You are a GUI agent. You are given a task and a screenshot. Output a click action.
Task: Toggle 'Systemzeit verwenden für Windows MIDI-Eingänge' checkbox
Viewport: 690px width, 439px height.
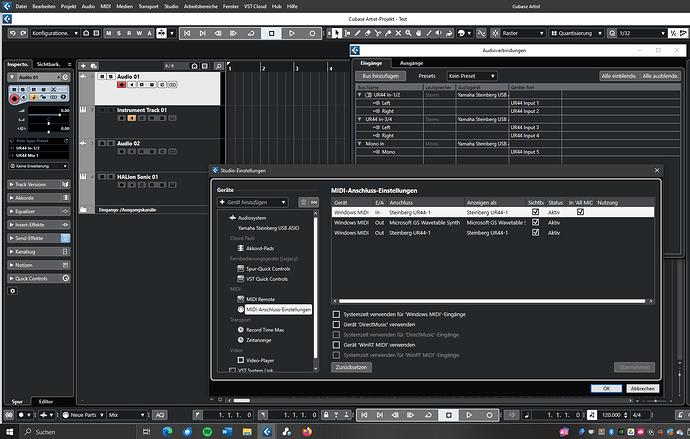point(336,313)
